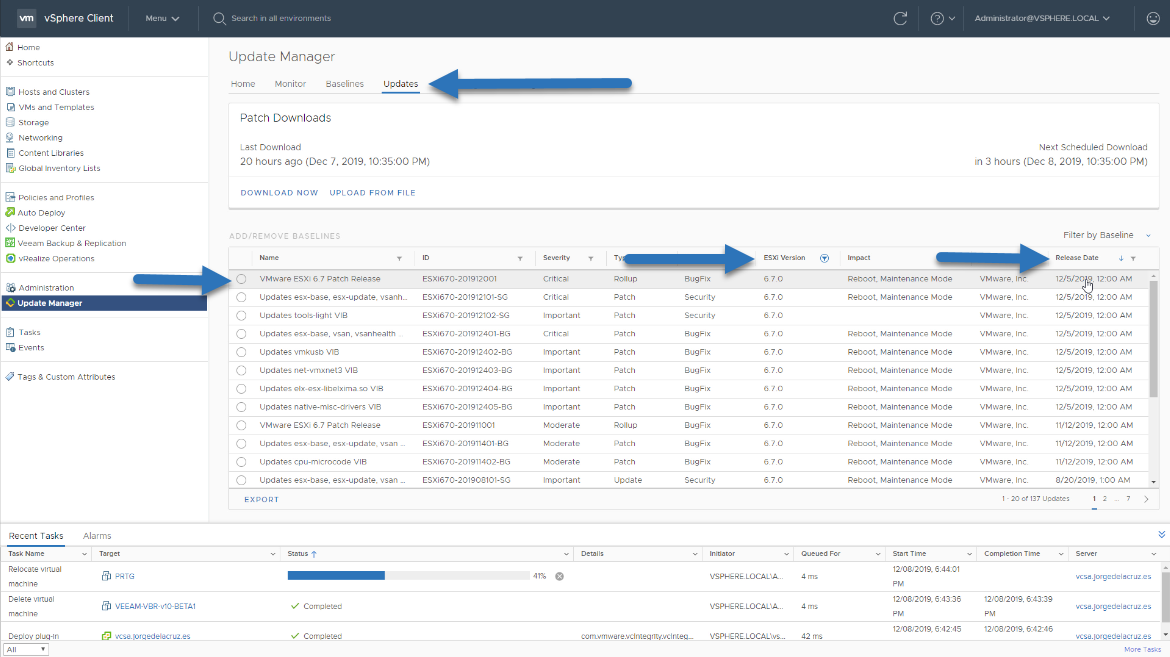Select radio for Updates cpu-microcode VIB
The image size is (1170, 657).
(241, 462)
